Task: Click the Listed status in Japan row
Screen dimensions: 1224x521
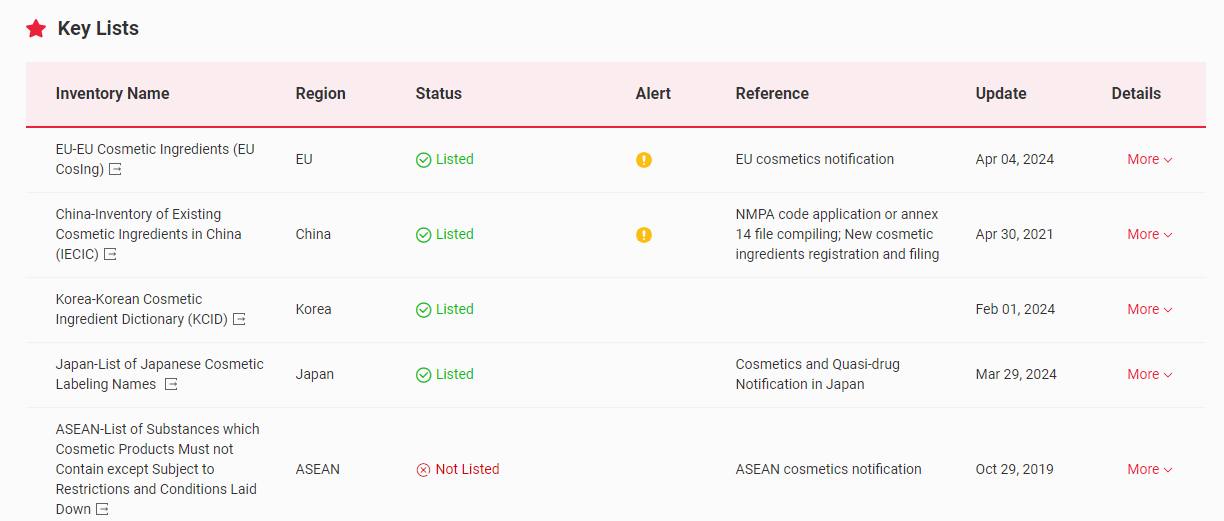Action: coord(445,375)
